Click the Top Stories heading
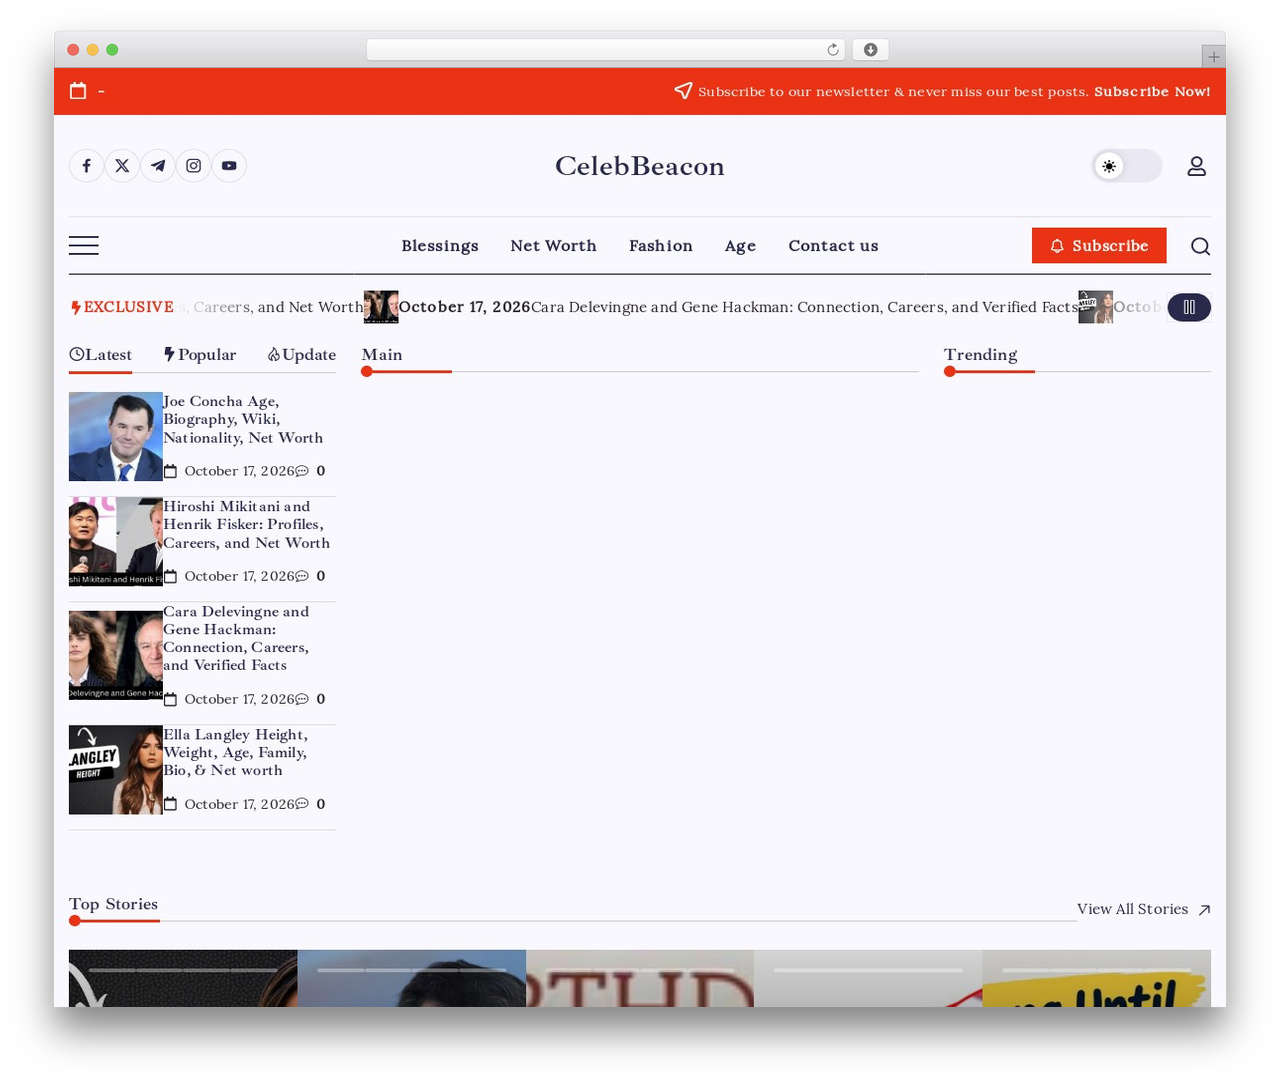 113,904
